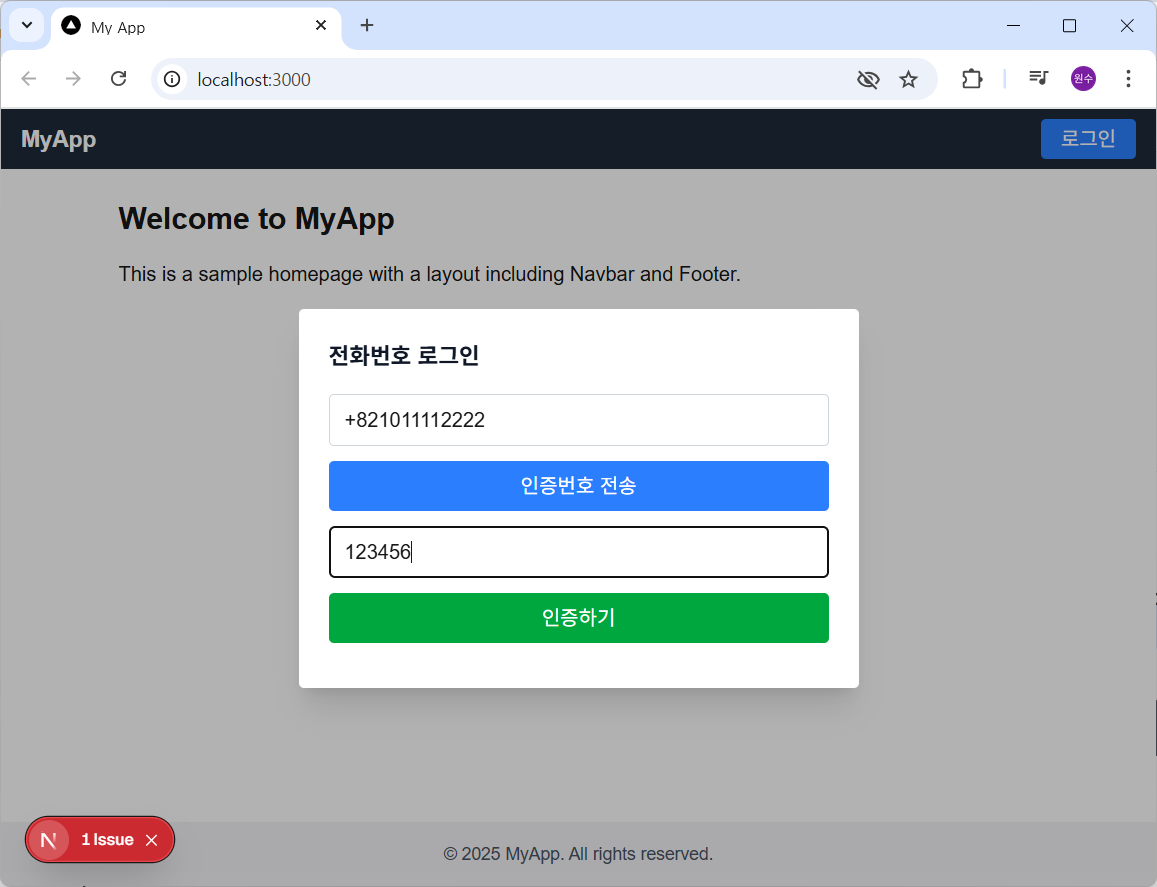Click the sample homepage description text
Image resolution: width=1157 pixels, height=887 pixels.
pyautogui.click(x=429, y=274)
